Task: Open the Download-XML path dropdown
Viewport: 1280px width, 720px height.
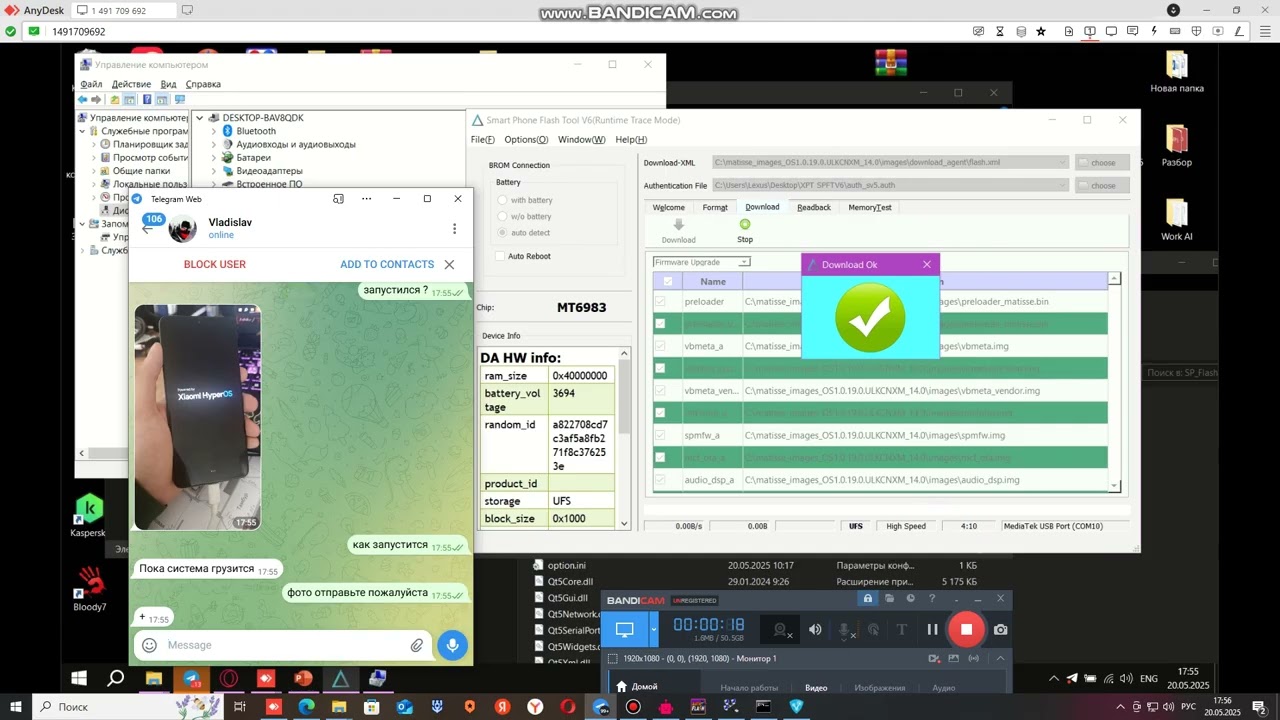Action: (x=1062, y=162)
